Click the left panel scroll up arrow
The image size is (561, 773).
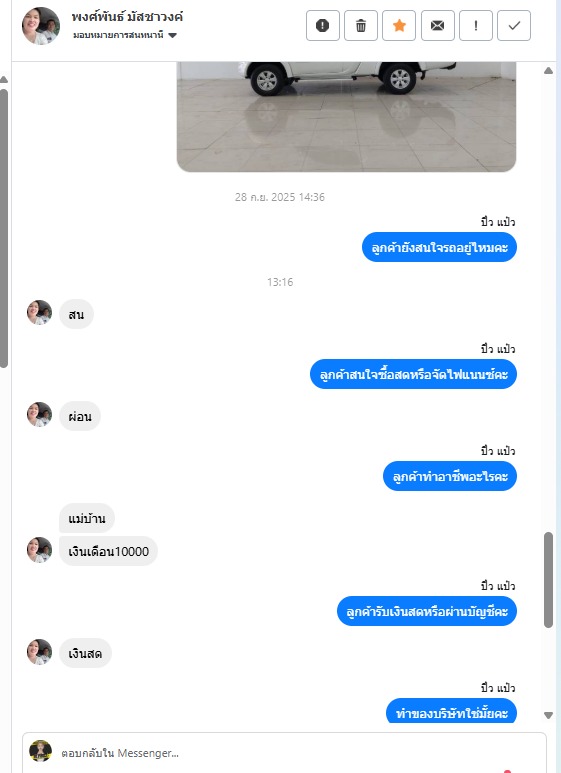(4, 79)
